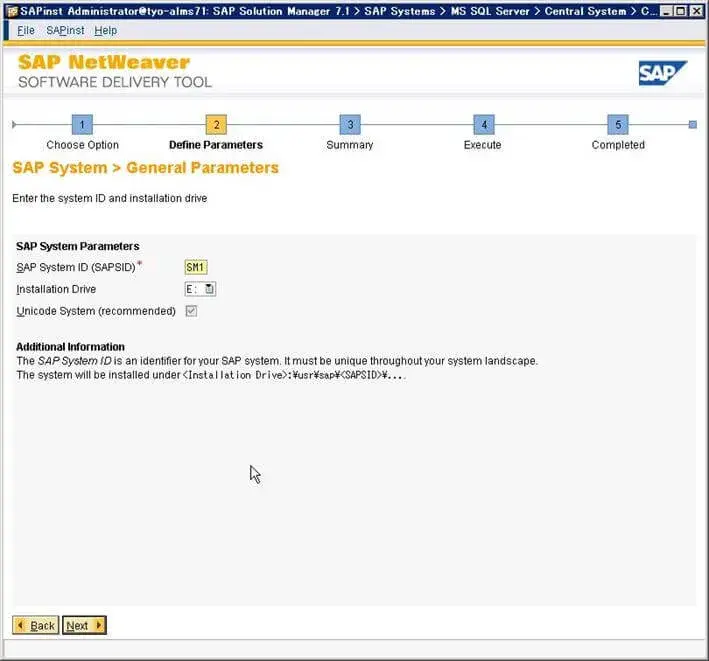Image resolution: width=709 pixels, height=661 pixels.
Task: Click the SAP logo
Action: 662,73
